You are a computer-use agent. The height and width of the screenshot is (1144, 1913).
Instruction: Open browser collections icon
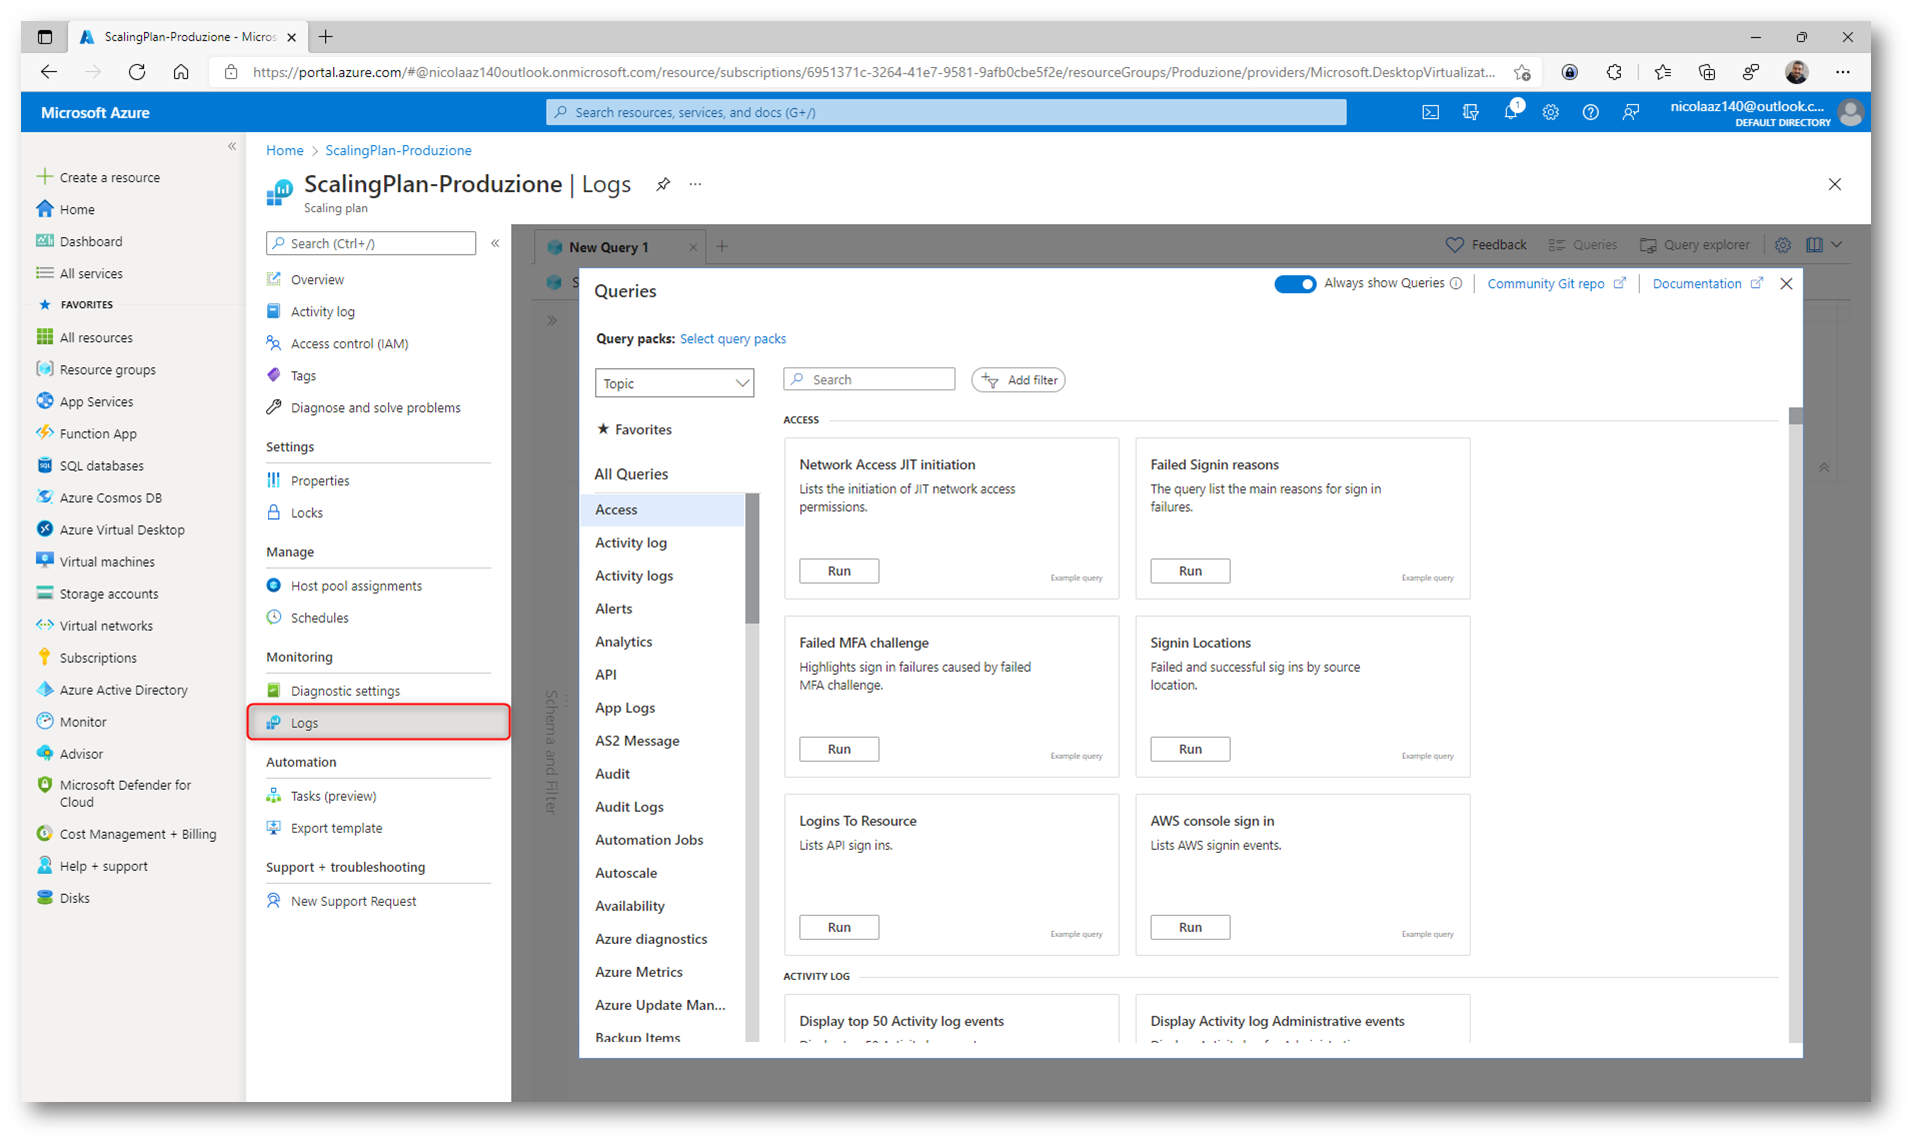pyautogui.click(x=1706, y=72)
